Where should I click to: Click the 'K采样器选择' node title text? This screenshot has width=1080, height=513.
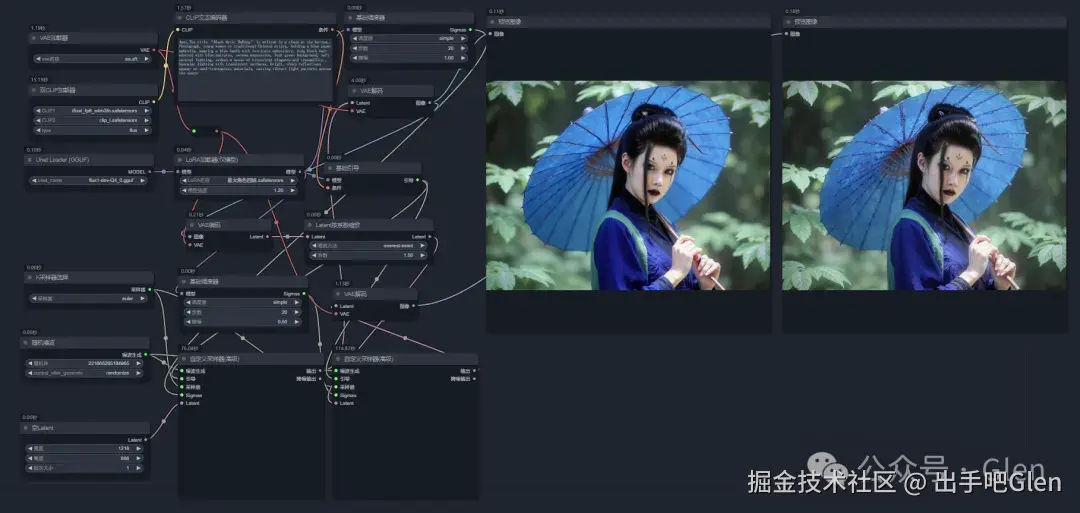52,278
